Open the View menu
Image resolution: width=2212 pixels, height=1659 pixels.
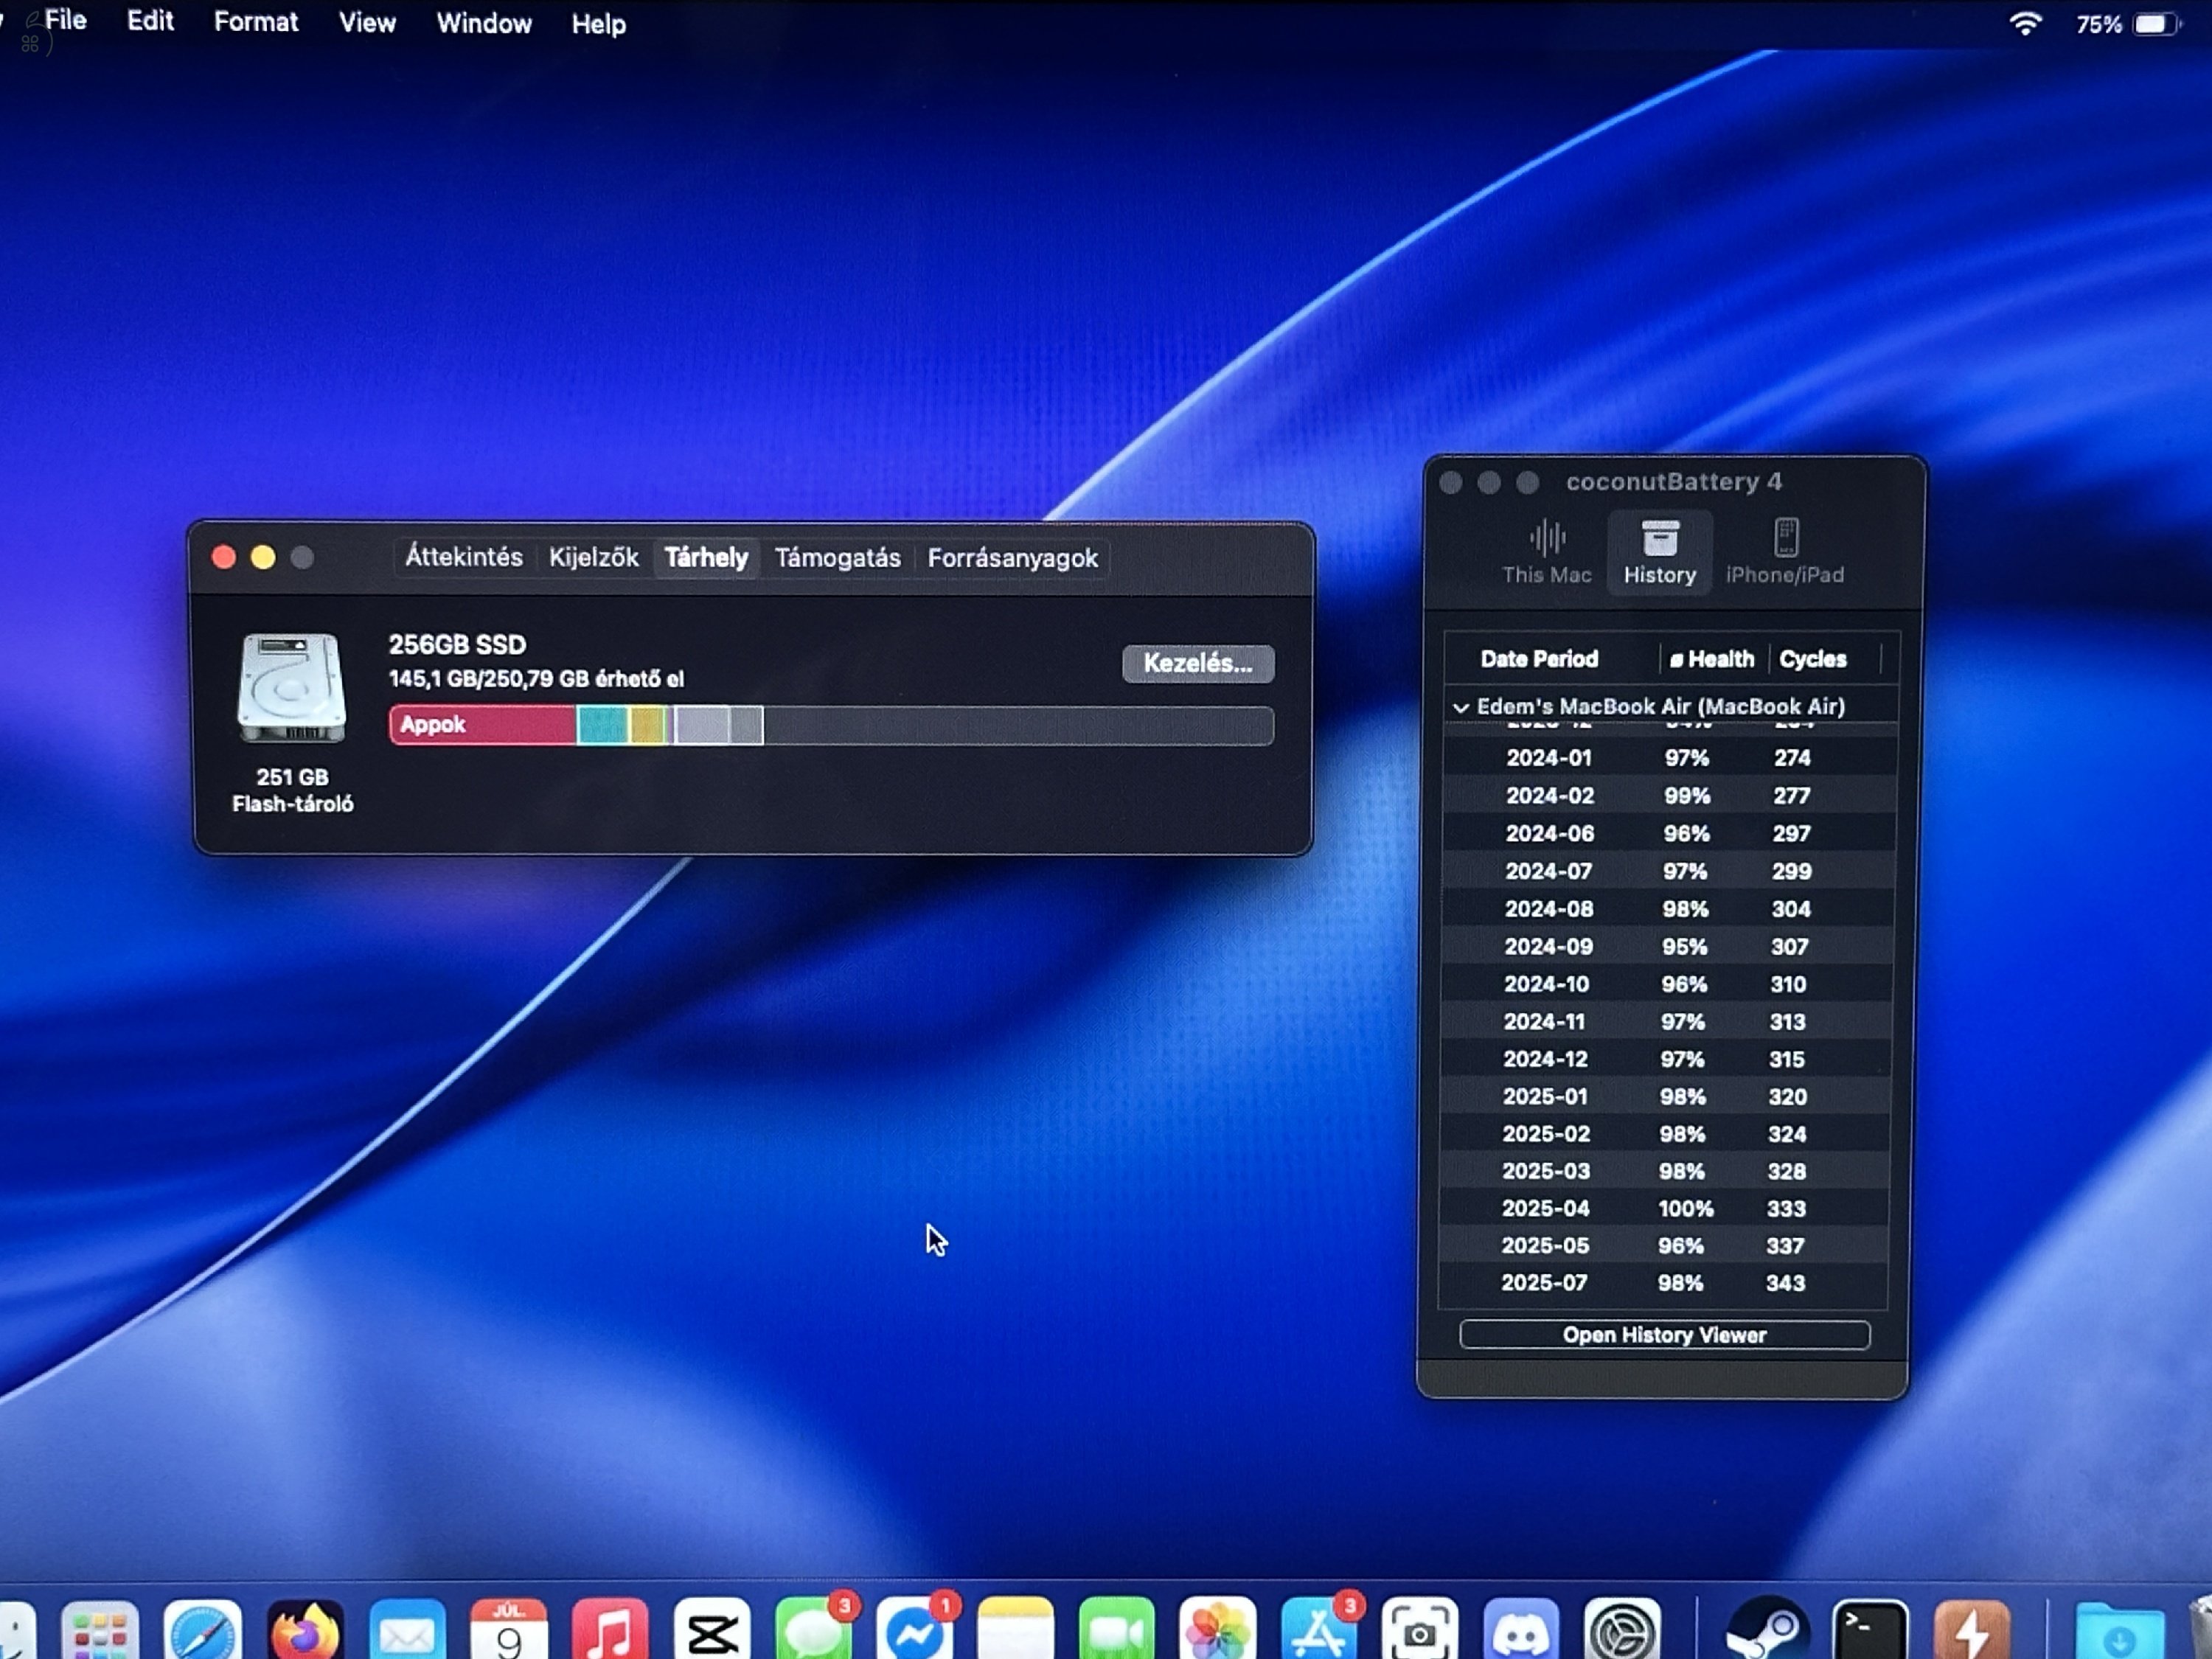pyautogui.click(x=367, y=23)
